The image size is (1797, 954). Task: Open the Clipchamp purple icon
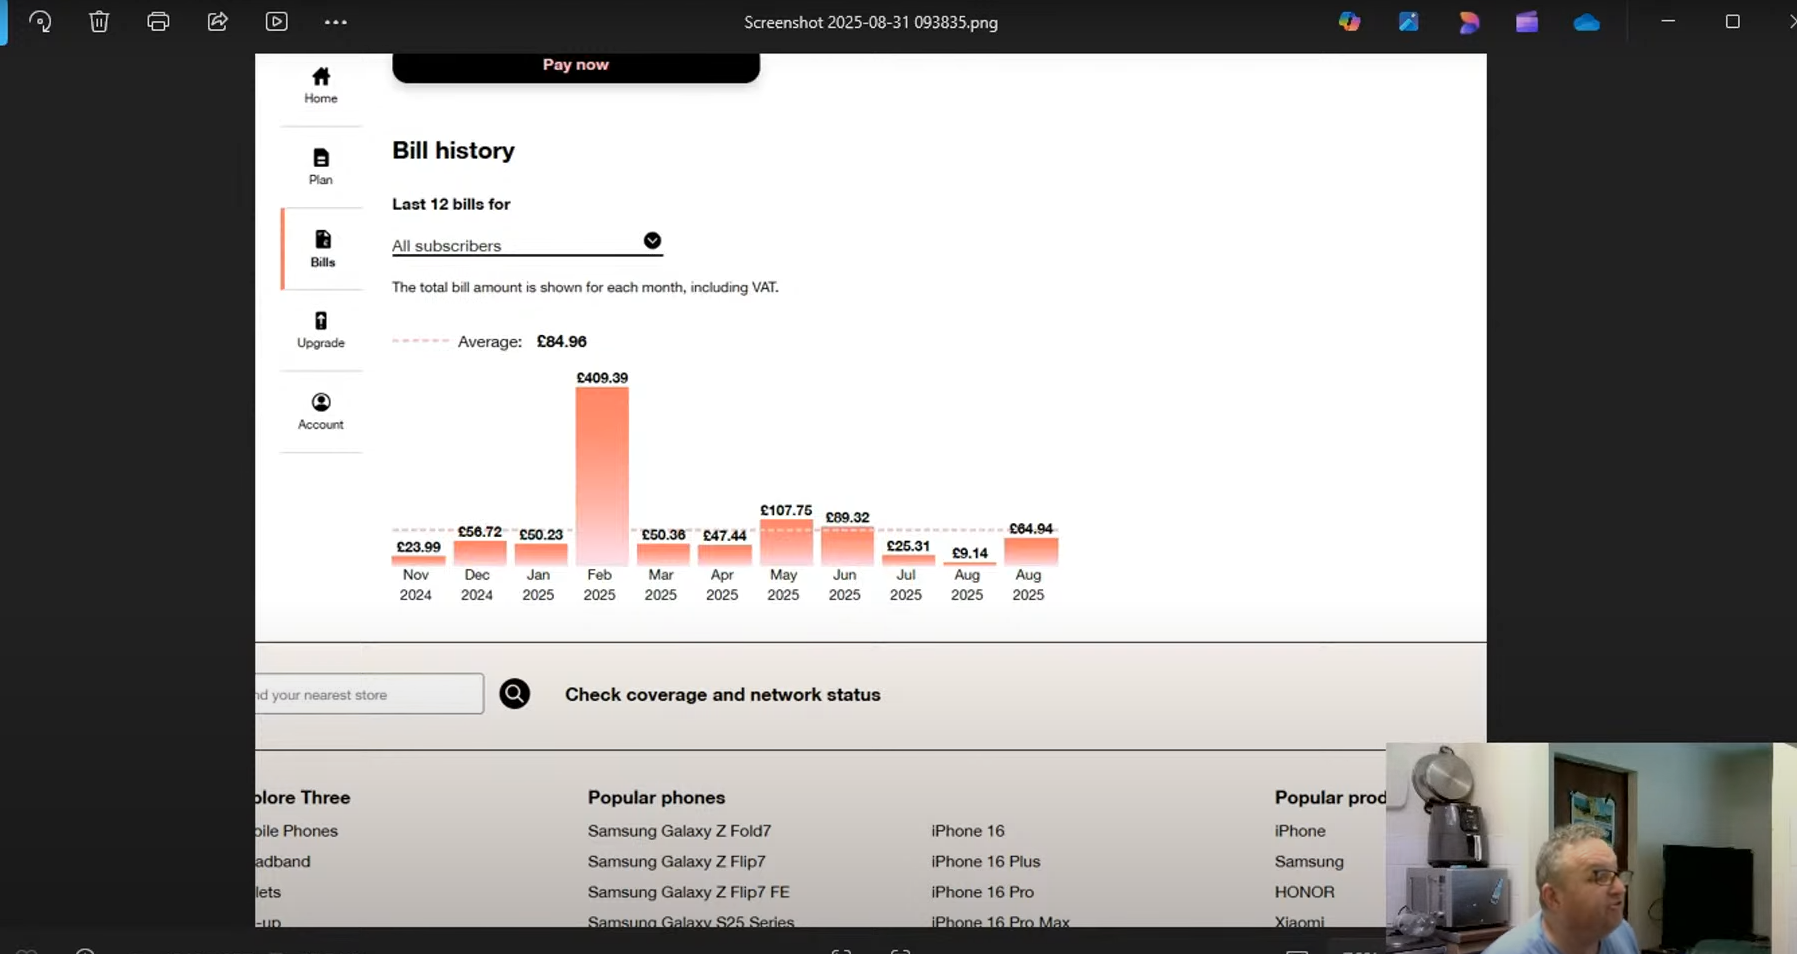[1527, 21]
